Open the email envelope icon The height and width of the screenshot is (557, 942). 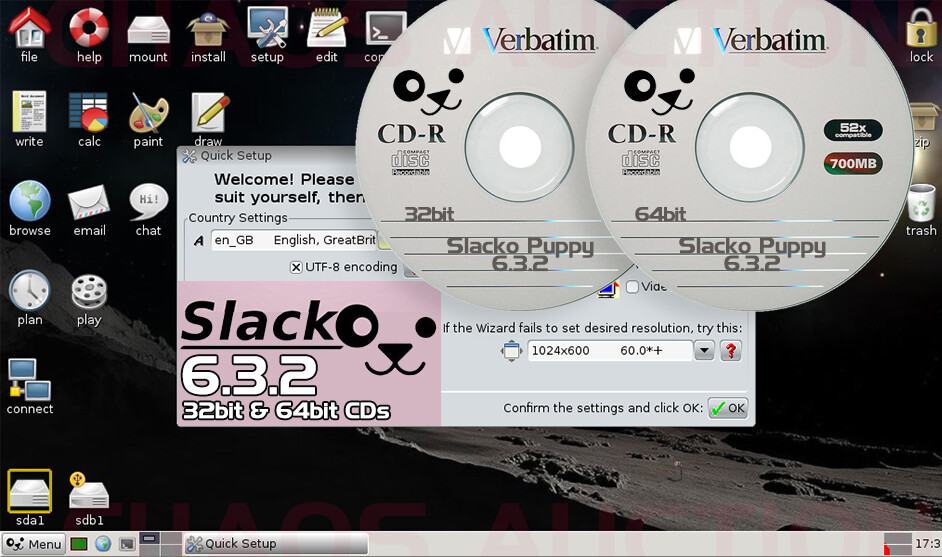[x=89, y=202]
